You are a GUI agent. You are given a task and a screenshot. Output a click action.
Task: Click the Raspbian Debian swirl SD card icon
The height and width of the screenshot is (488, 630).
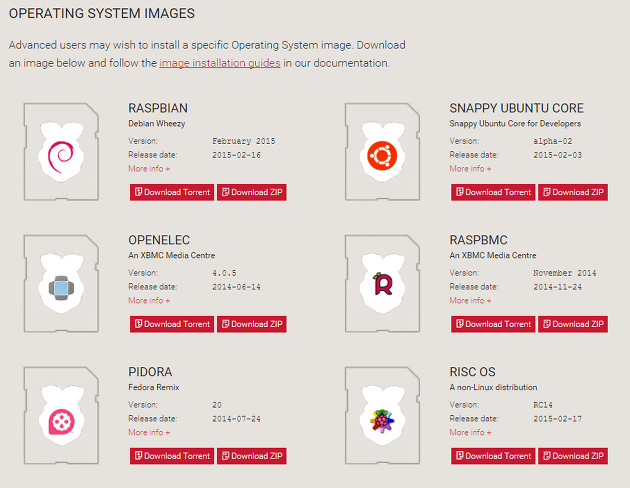click(x=61, y=152)
